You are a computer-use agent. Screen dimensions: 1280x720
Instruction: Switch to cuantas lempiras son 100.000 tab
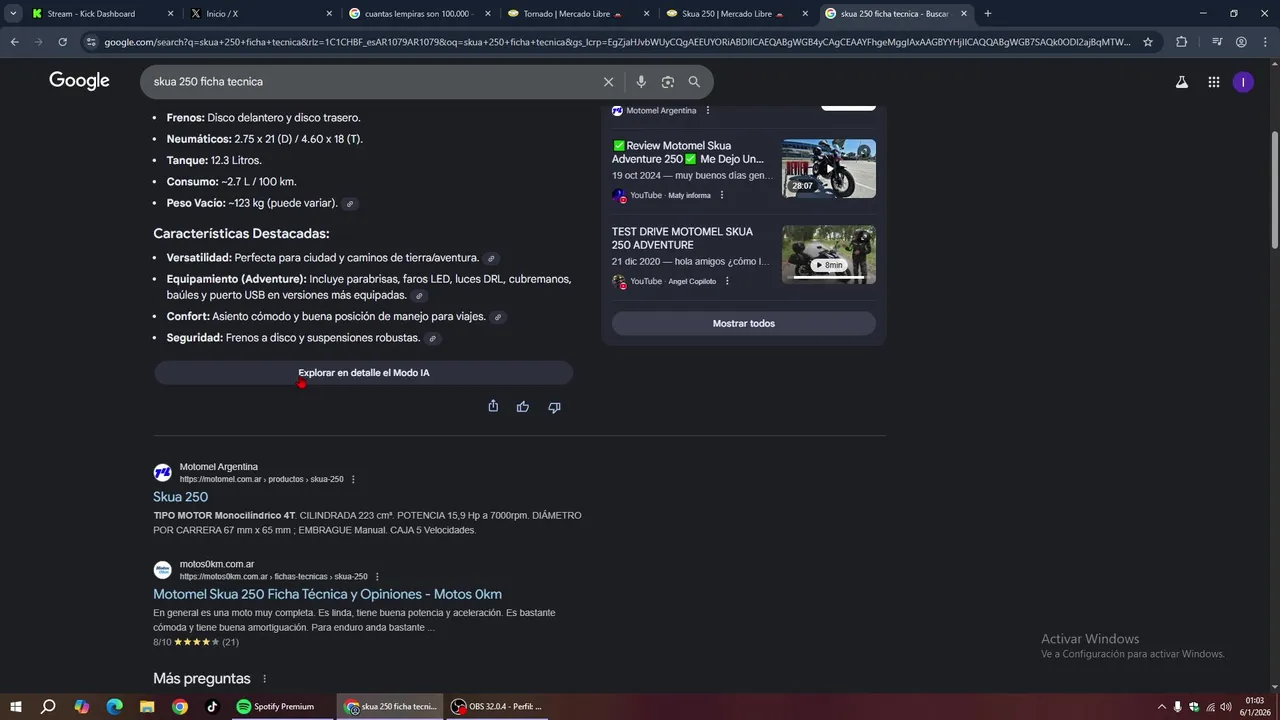[422, 14]
